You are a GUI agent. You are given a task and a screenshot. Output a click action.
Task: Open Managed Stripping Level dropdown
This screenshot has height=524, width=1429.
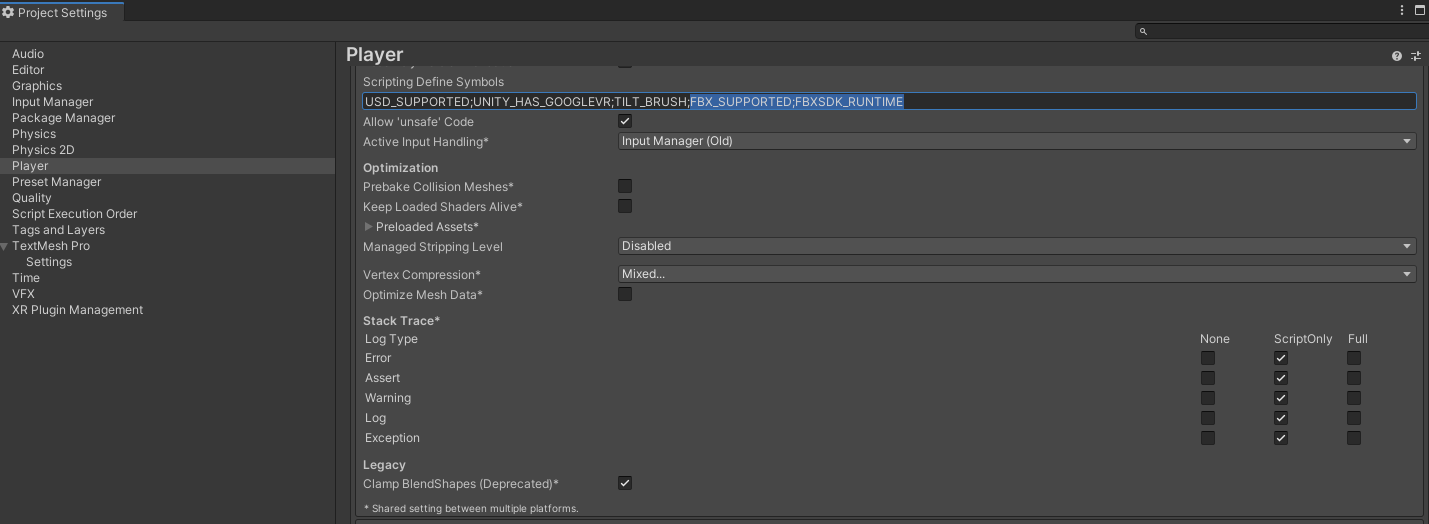click(1017, 246)
